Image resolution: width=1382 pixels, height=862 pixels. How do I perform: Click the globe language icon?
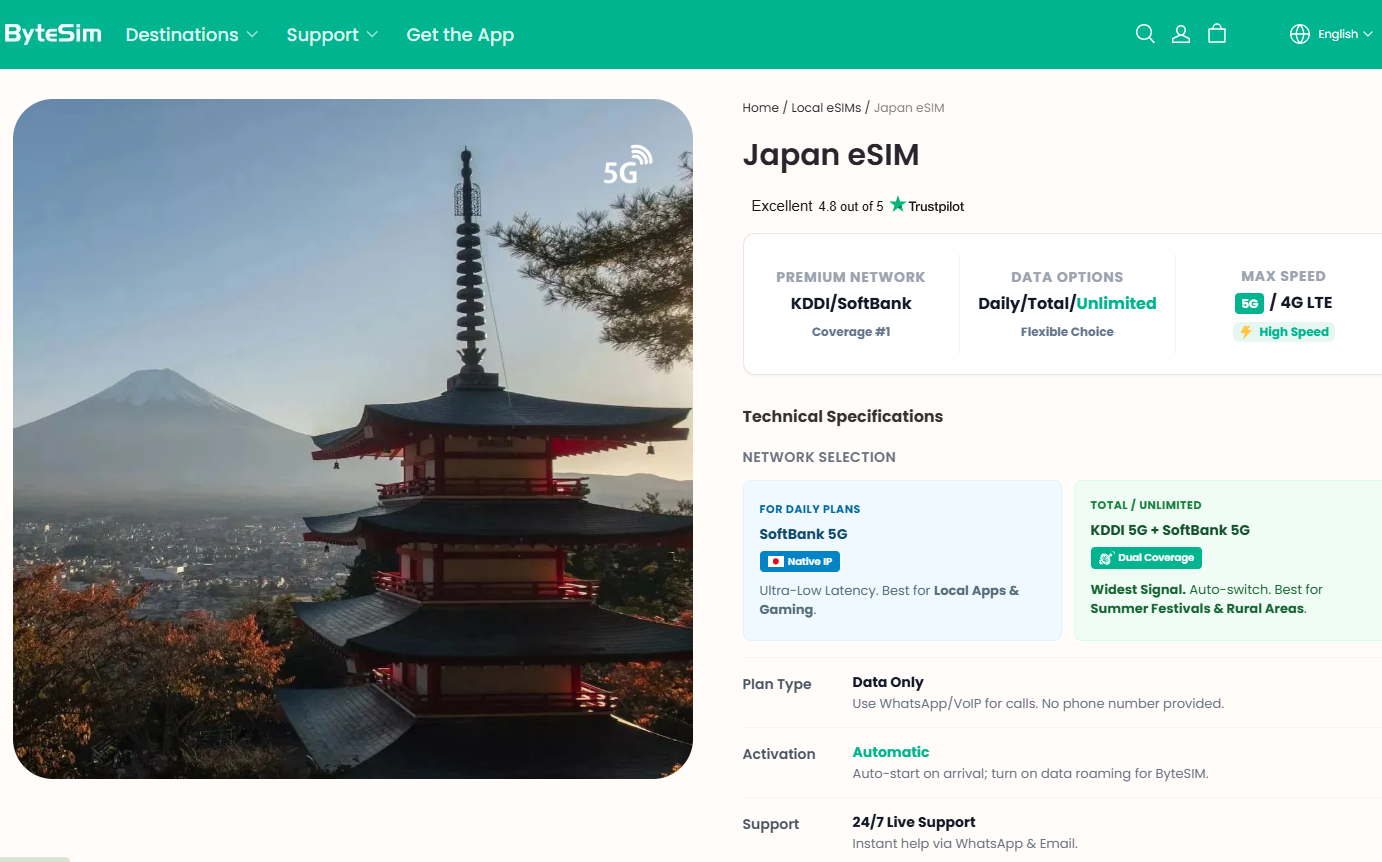coord(1300,34)
